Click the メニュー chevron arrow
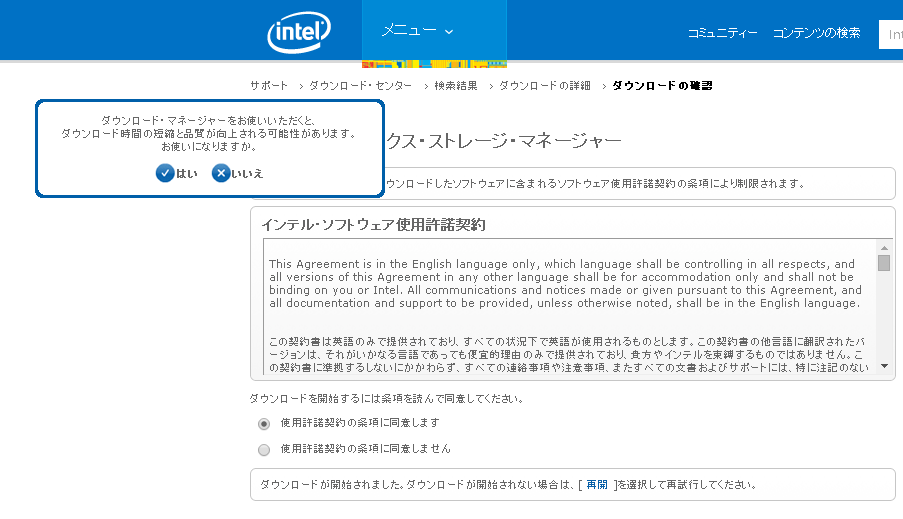903x519 pixels. (x=449, y=32)
